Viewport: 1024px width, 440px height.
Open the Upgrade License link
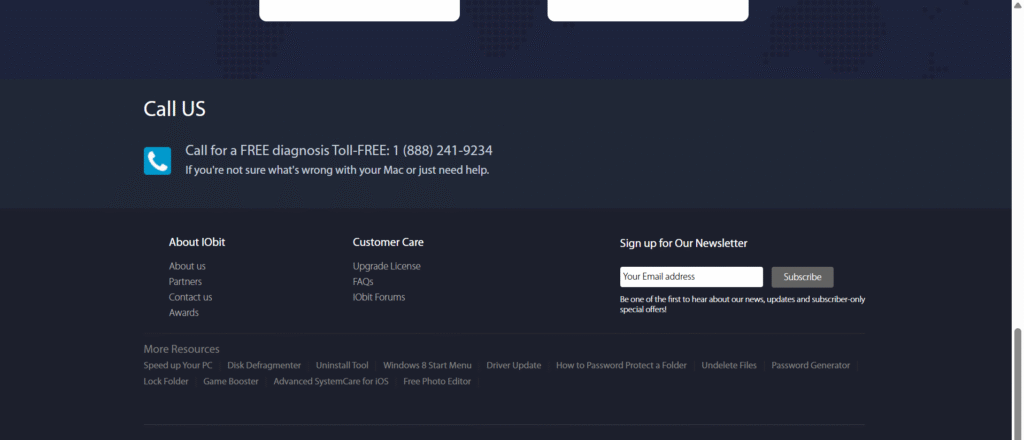point(386,266)
